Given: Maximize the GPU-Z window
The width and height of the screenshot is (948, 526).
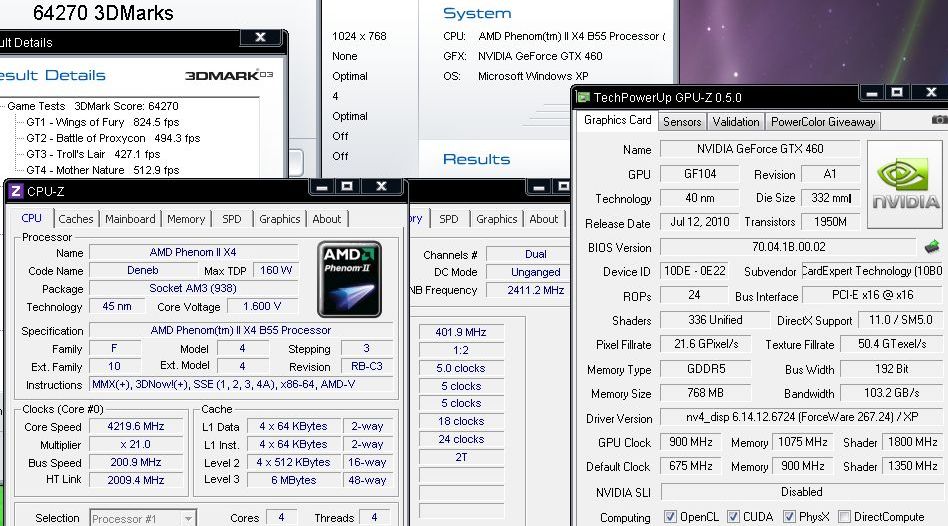Looking at the screenshot, I should pyautogui.click(x=897, y=93).
